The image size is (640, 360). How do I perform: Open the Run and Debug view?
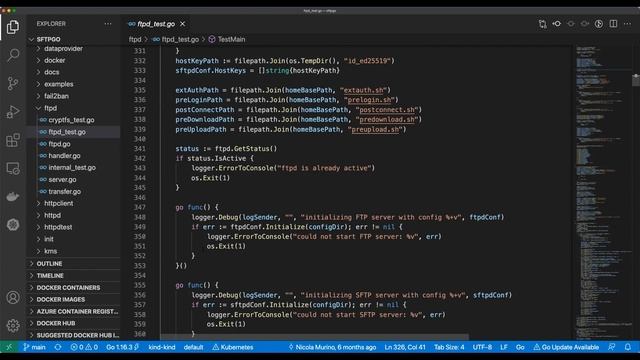coord(13,111)
